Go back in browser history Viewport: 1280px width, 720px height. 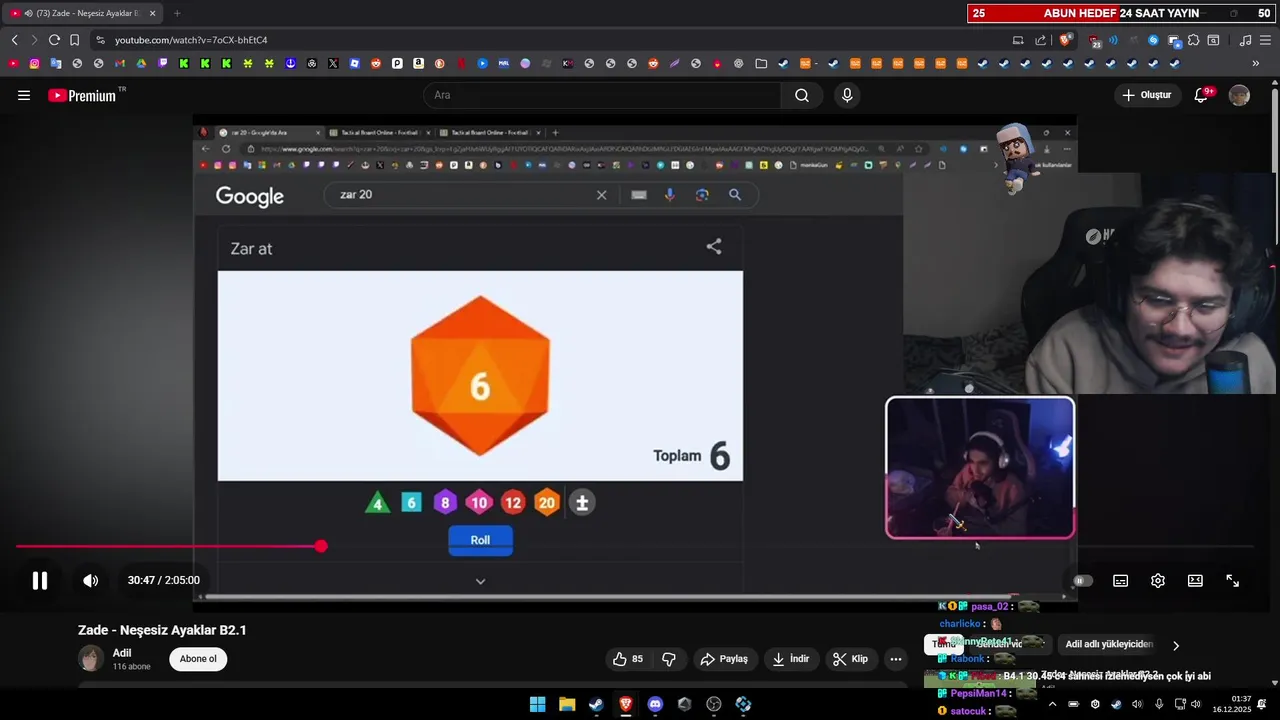14,40
